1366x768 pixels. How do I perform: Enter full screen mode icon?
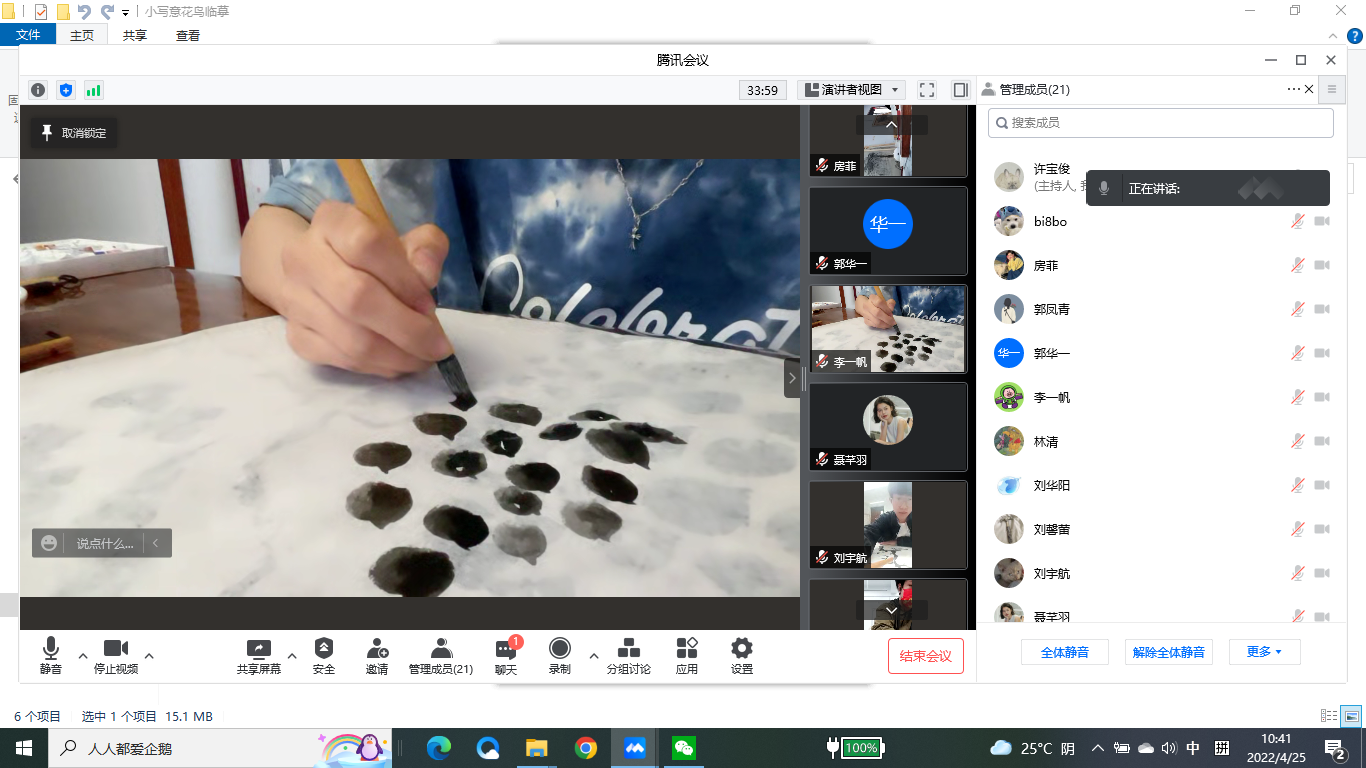(927, 90)
